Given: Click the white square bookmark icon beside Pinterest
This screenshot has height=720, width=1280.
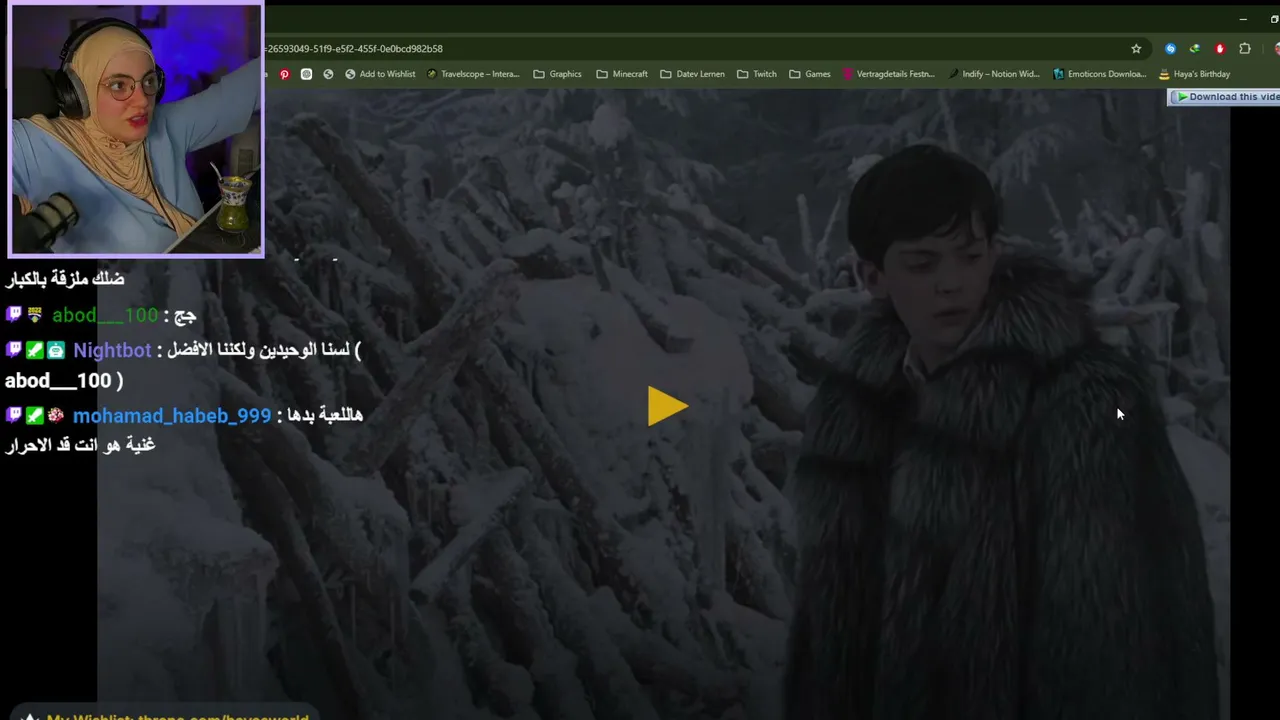Looking at the screenshot, I should [x=306, y=74].
